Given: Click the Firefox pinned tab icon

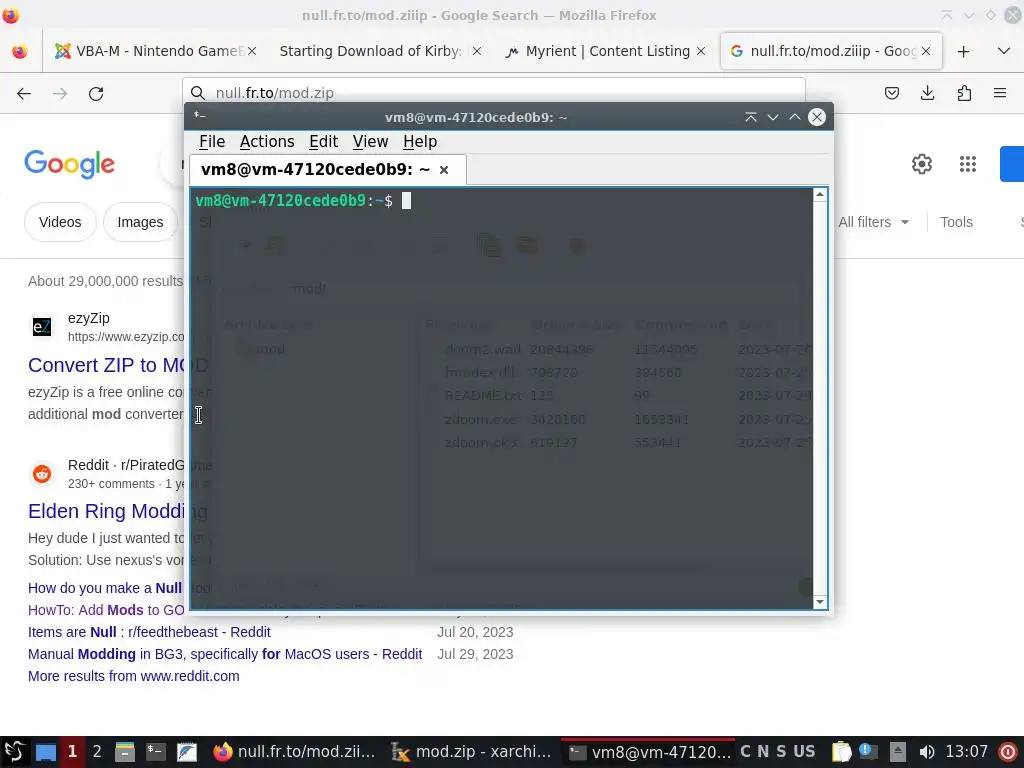Looking at the screenshot, I should 20,51.
